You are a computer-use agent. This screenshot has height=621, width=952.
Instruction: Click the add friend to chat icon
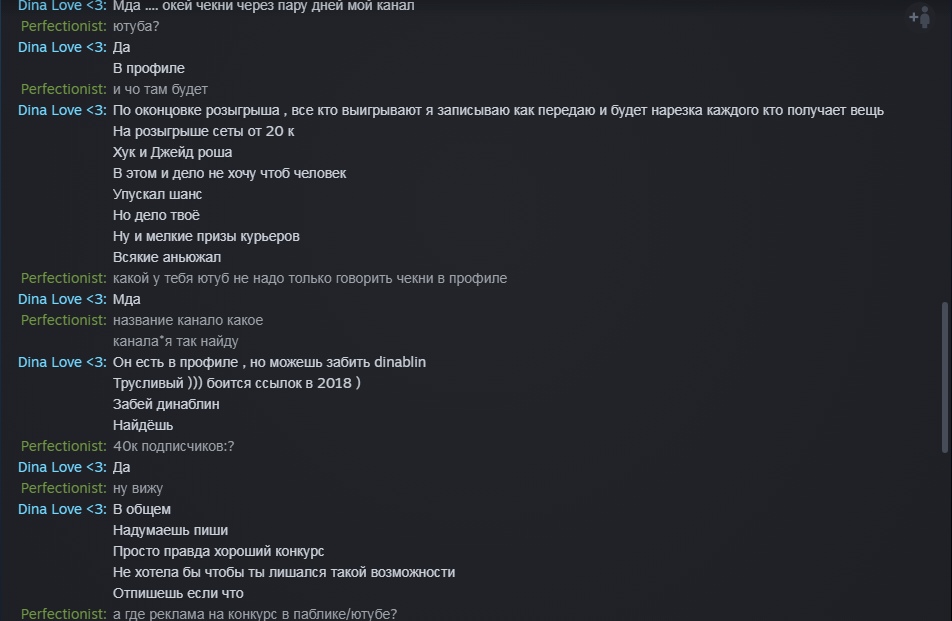918,17
